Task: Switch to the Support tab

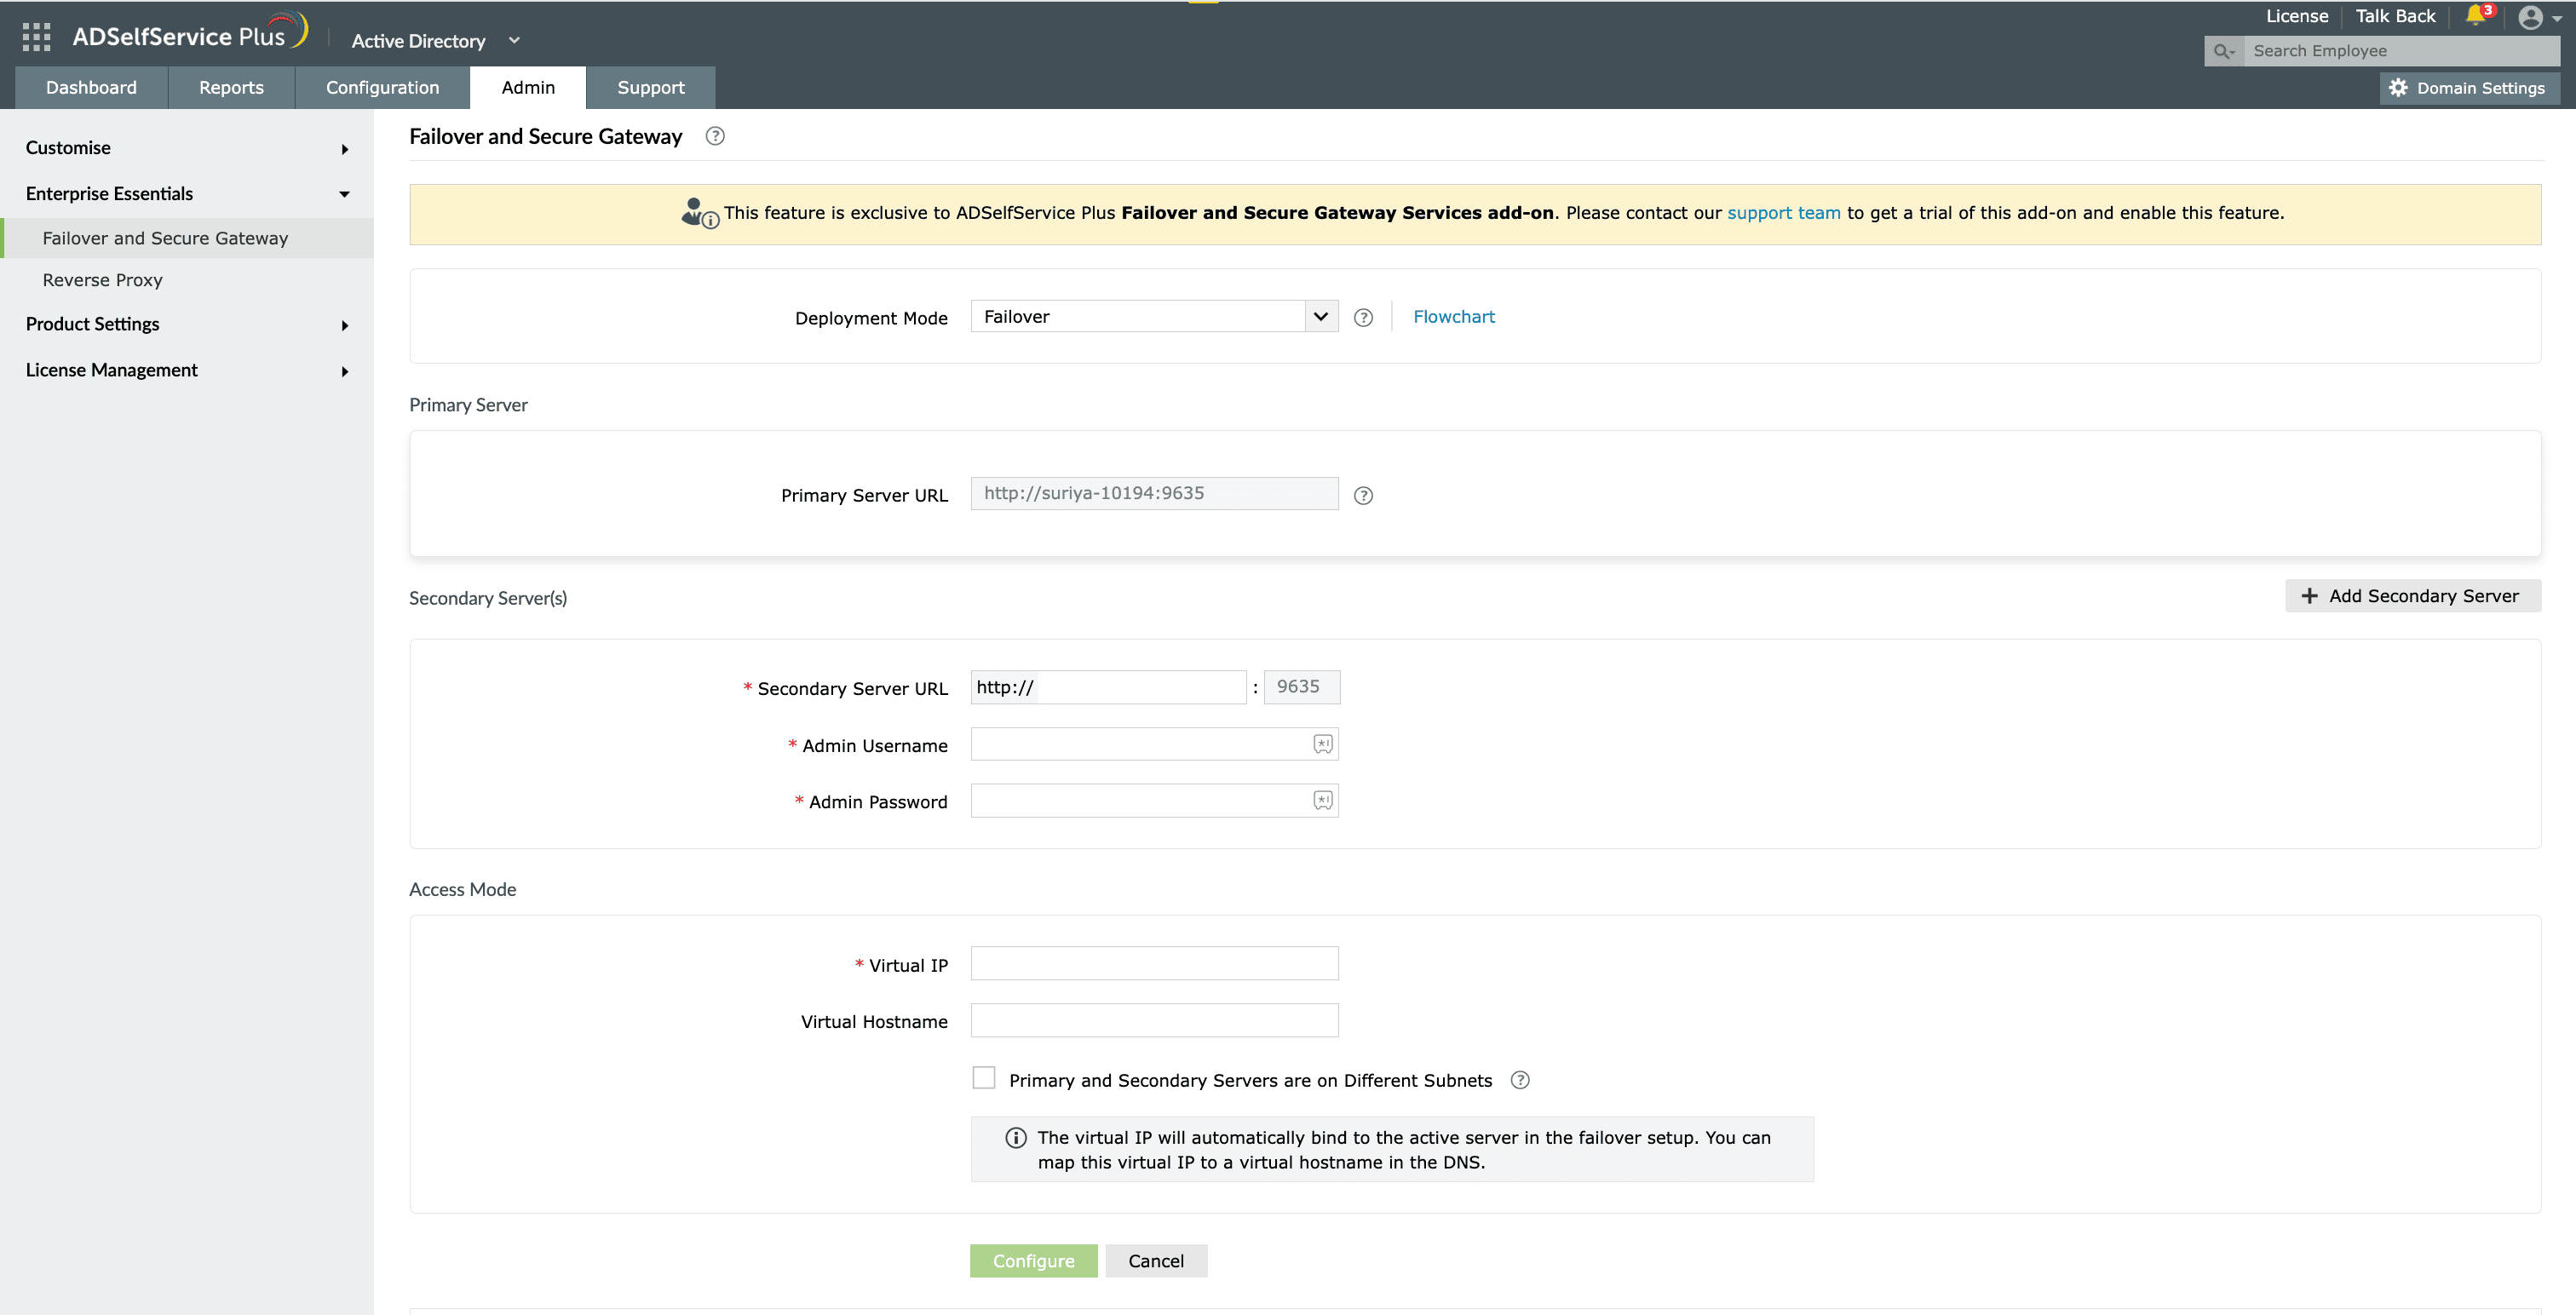Action: coord(651,88)
